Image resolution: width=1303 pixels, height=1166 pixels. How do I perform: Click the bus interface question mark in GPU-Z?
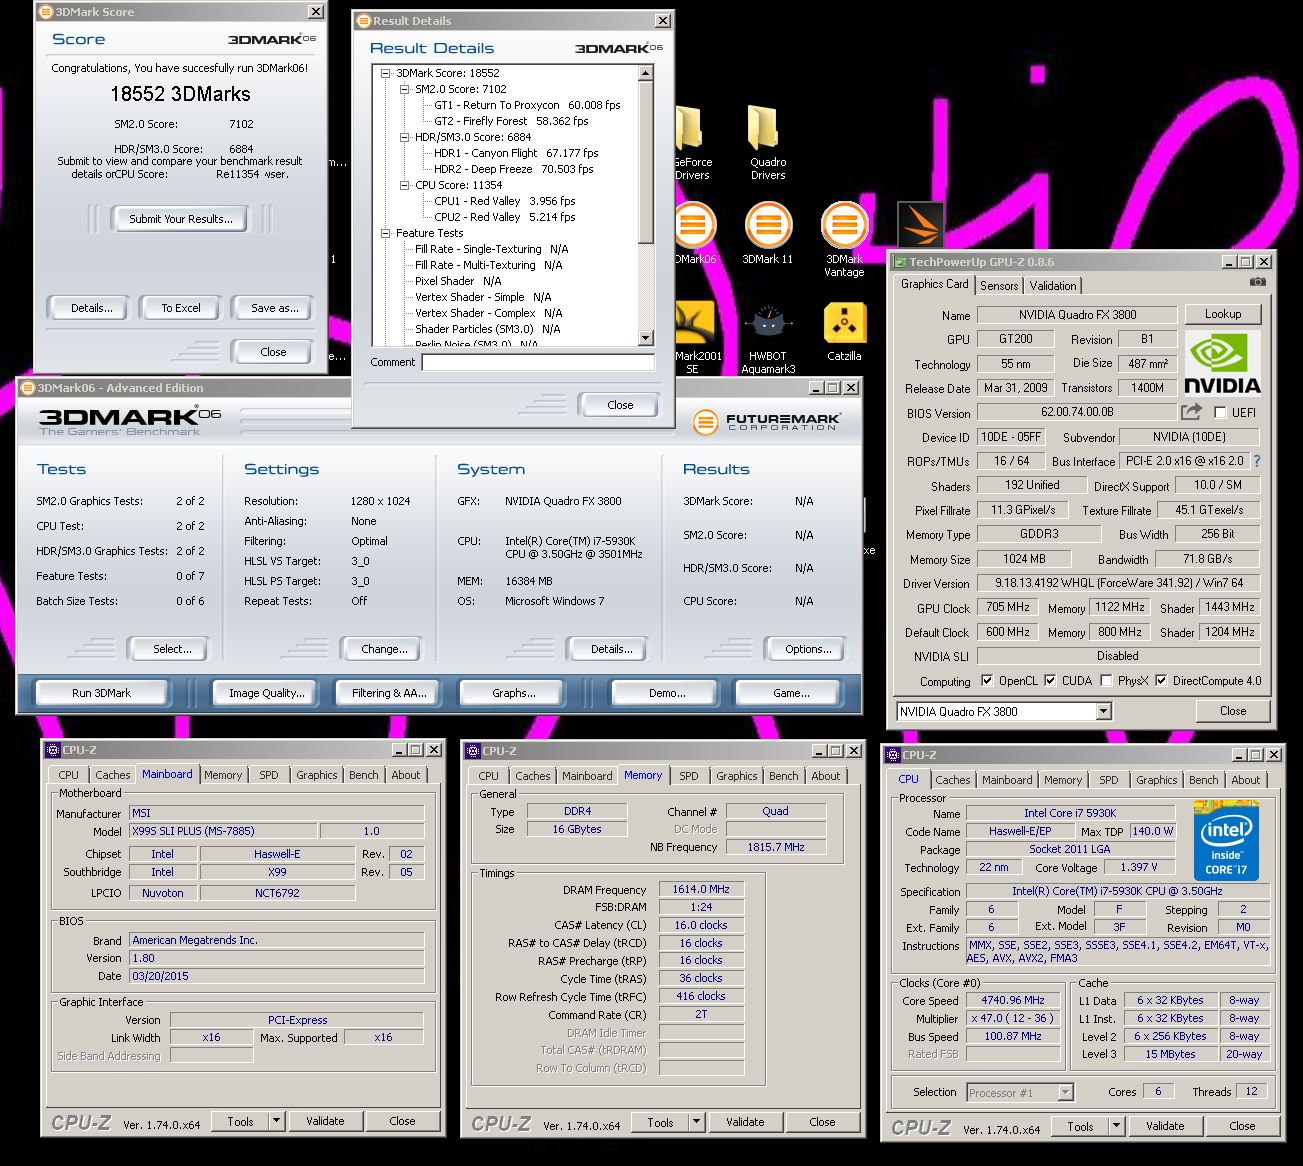1257,461
